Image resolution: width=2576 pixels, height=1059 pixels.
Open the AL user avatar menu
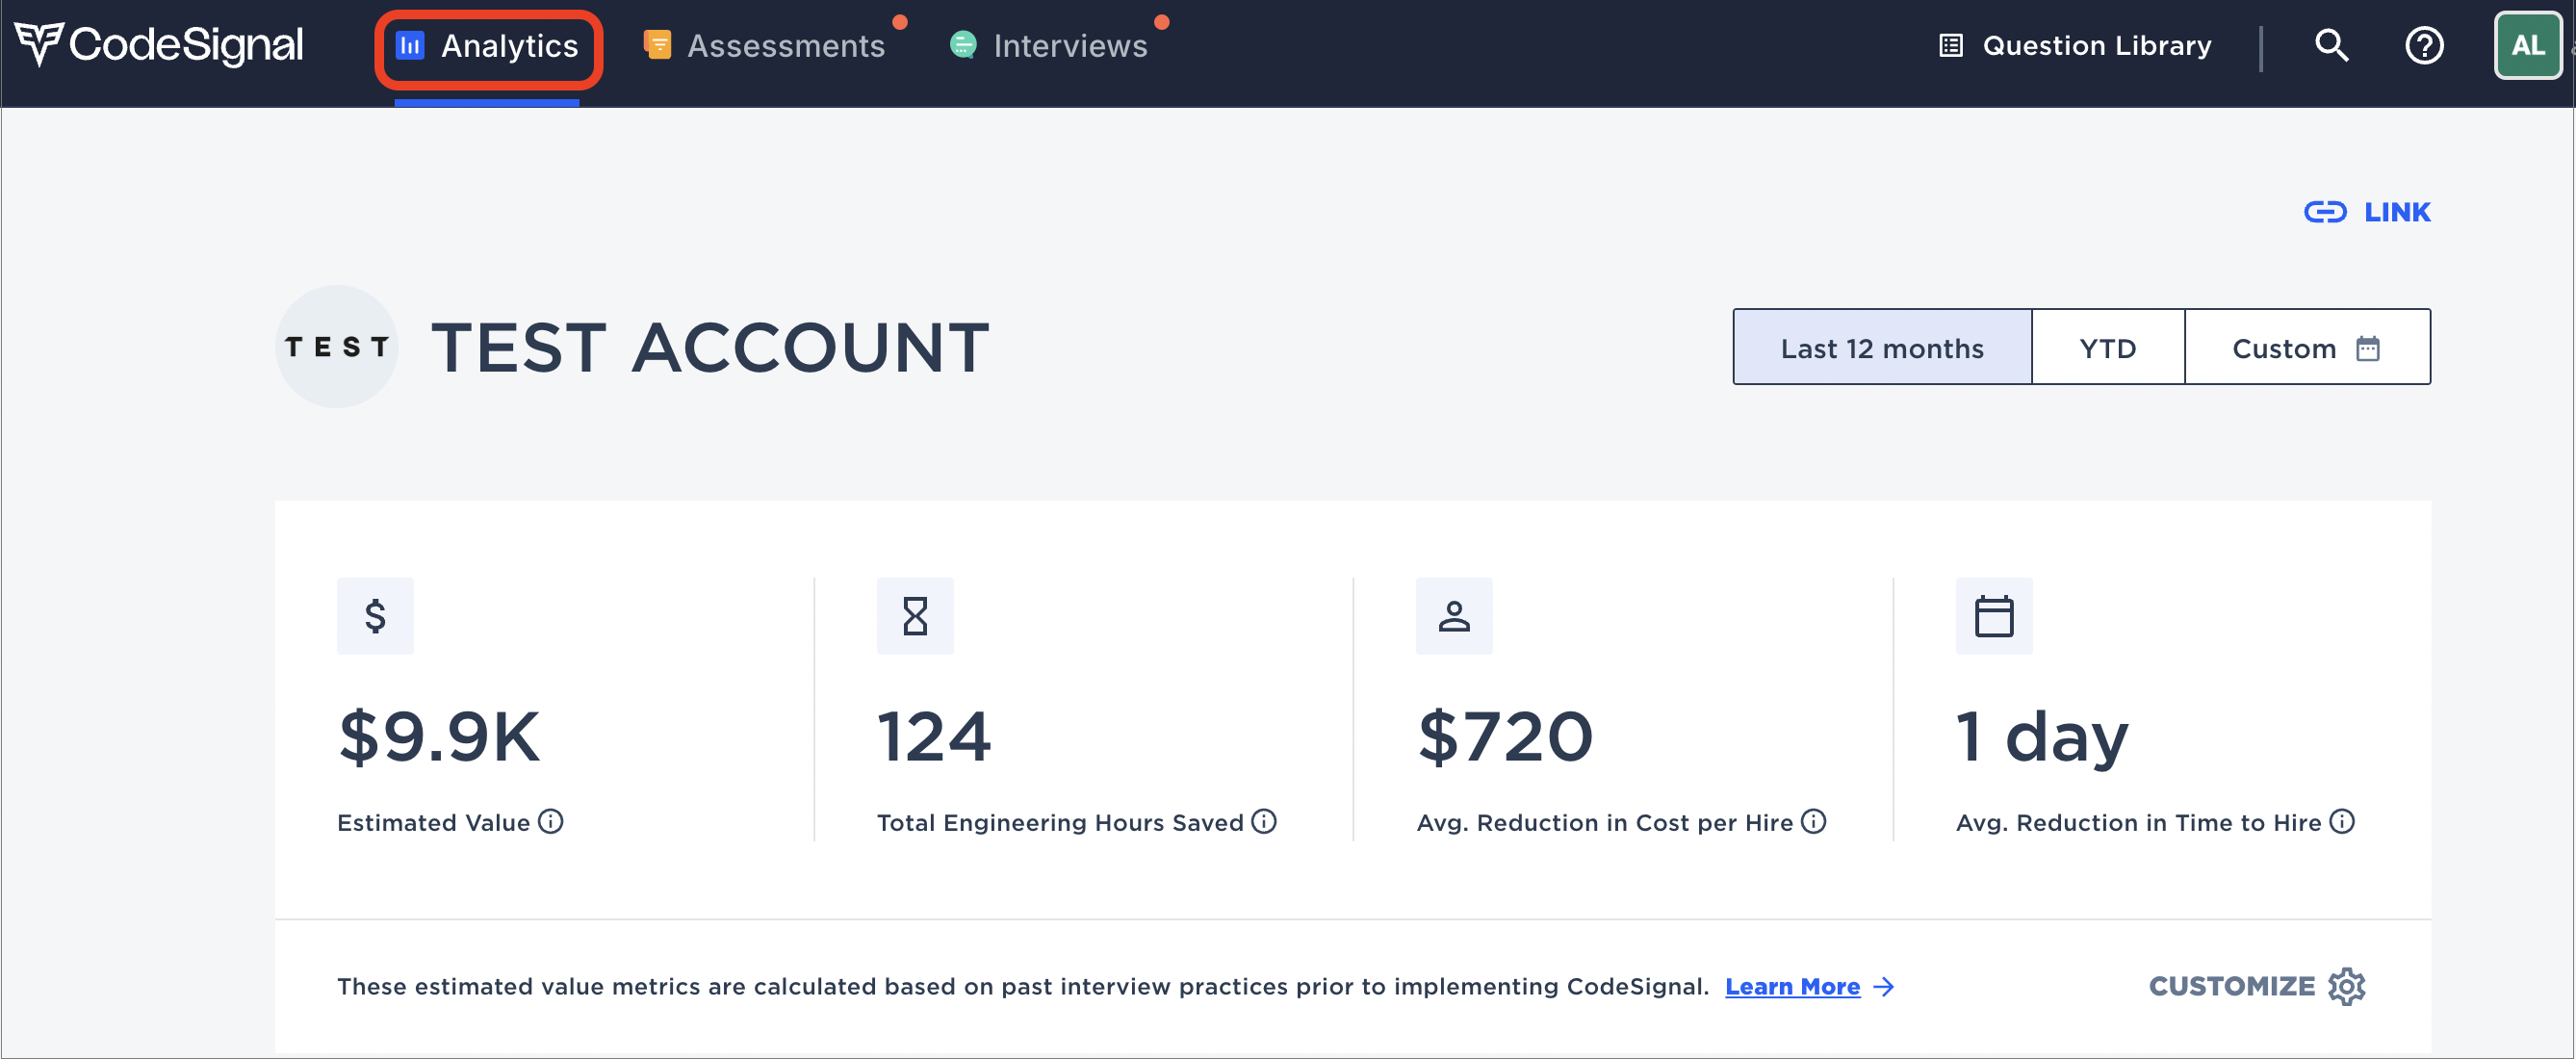click(x=2527, y=45)
